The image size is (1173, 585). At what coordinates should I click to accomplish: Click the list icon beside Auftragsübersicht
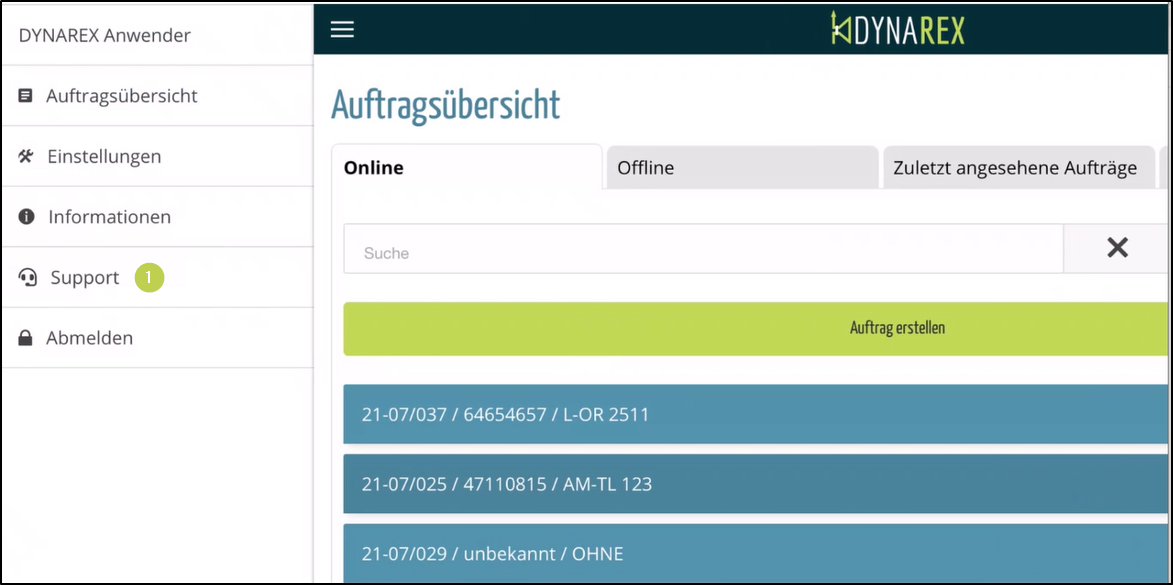26,96
